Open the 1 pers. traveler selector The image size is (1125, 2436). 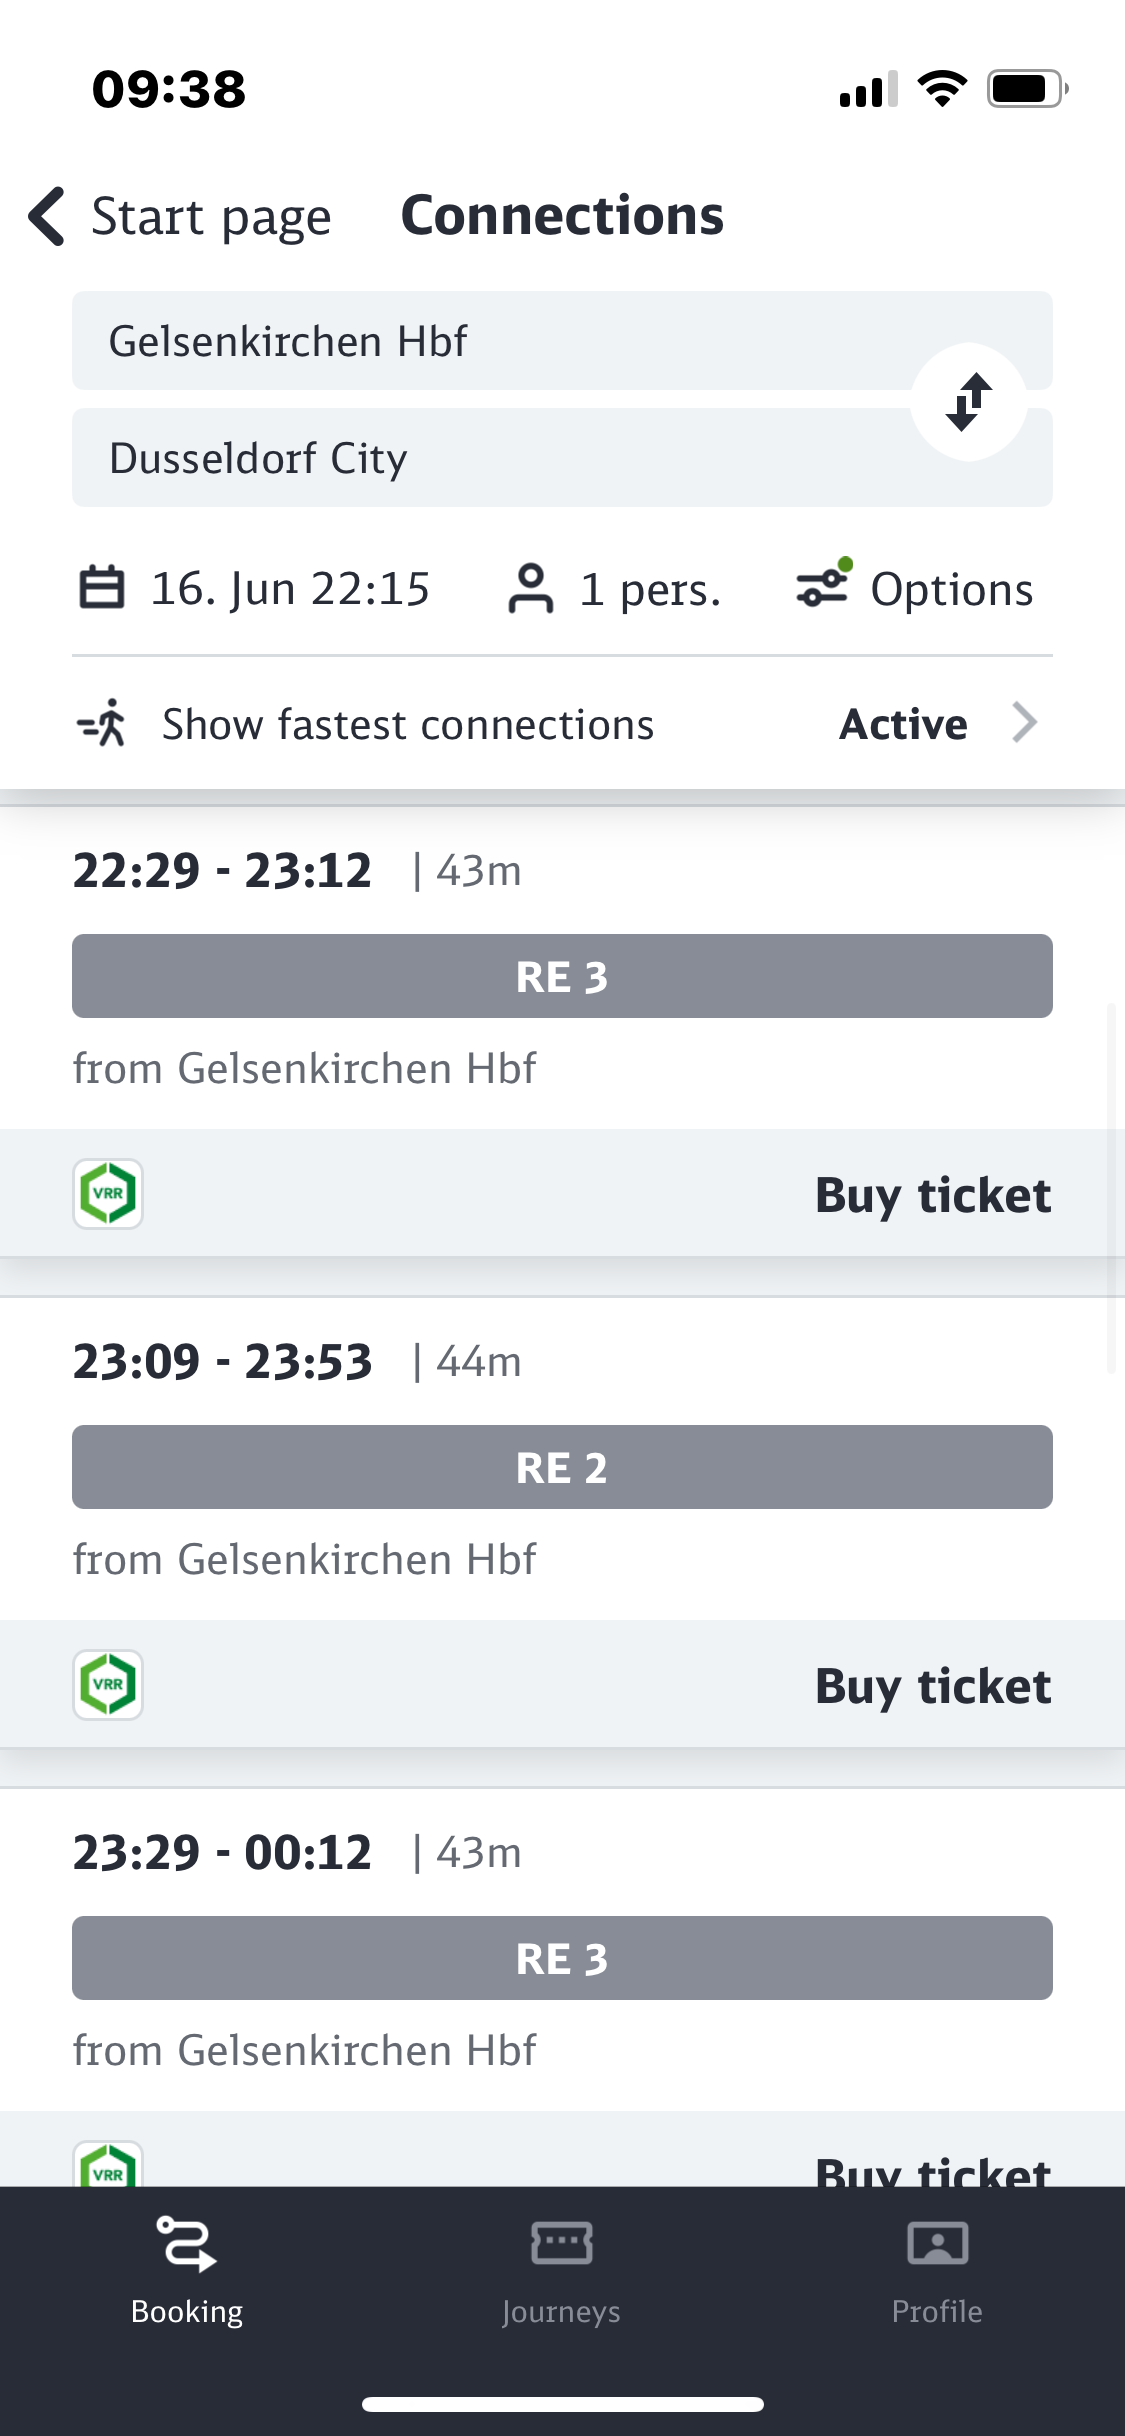(x=650, y=589)
